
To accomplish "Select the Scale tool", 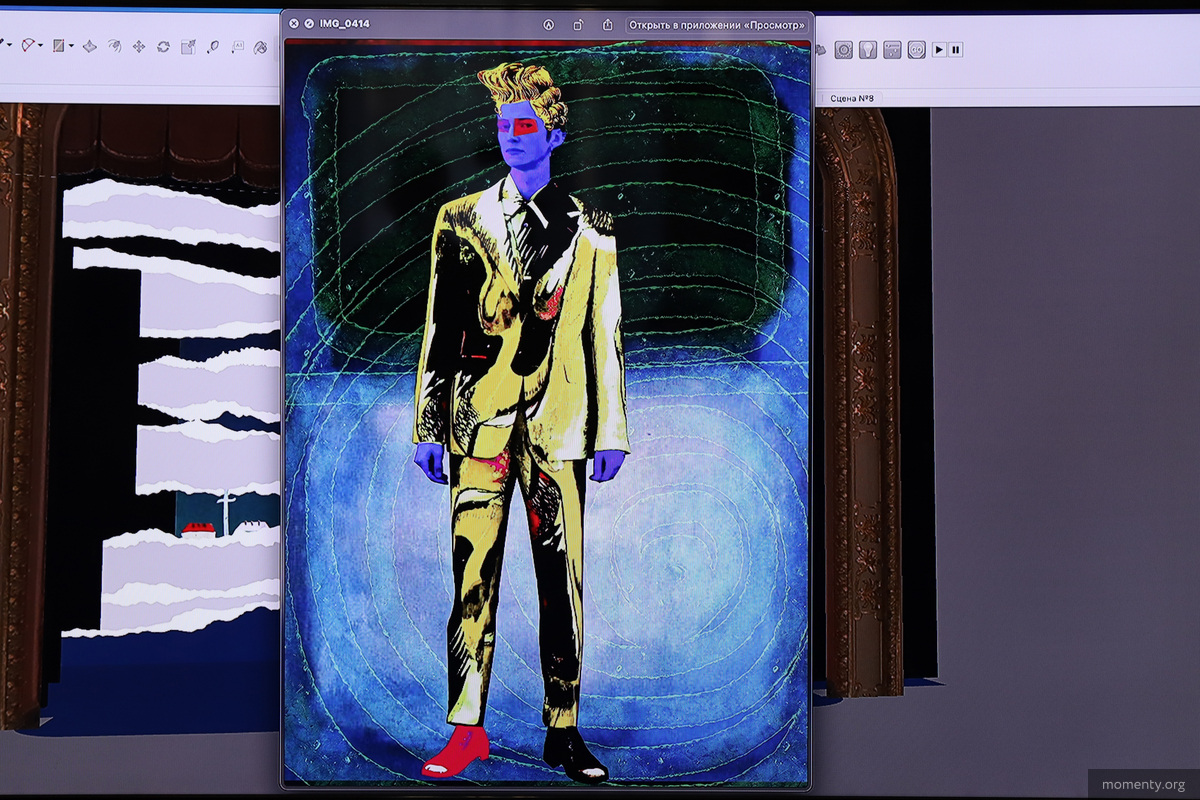I will tap(188, 47).
